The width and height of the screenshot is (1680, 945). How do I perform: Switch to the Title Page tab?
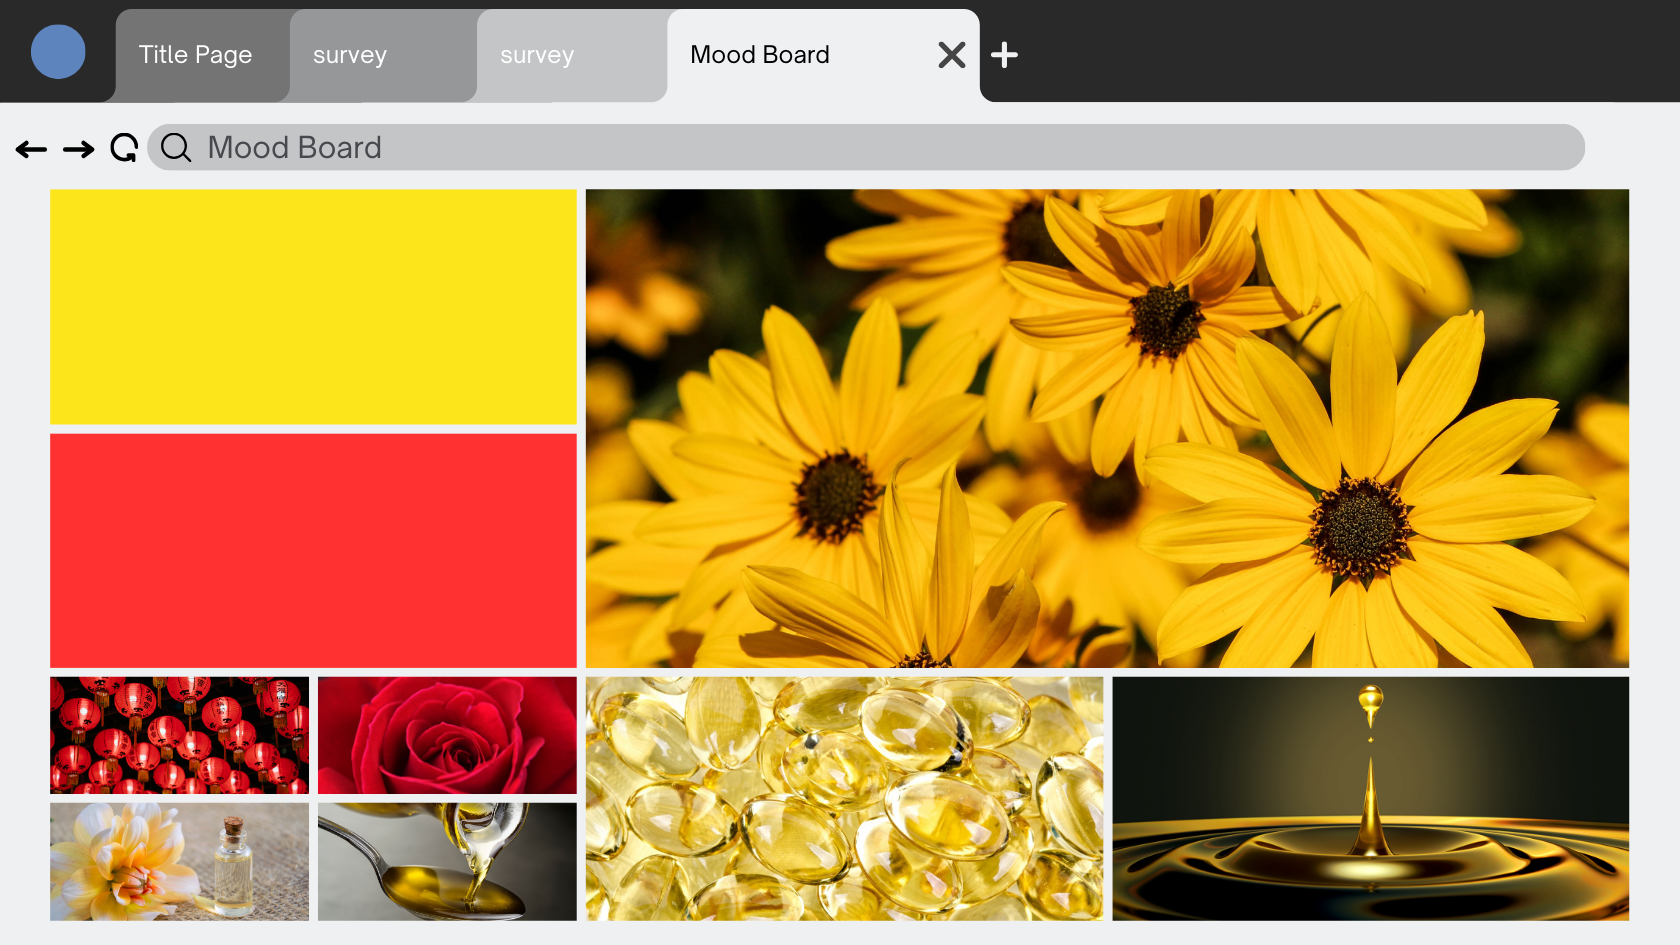click(x=203, y=55)
